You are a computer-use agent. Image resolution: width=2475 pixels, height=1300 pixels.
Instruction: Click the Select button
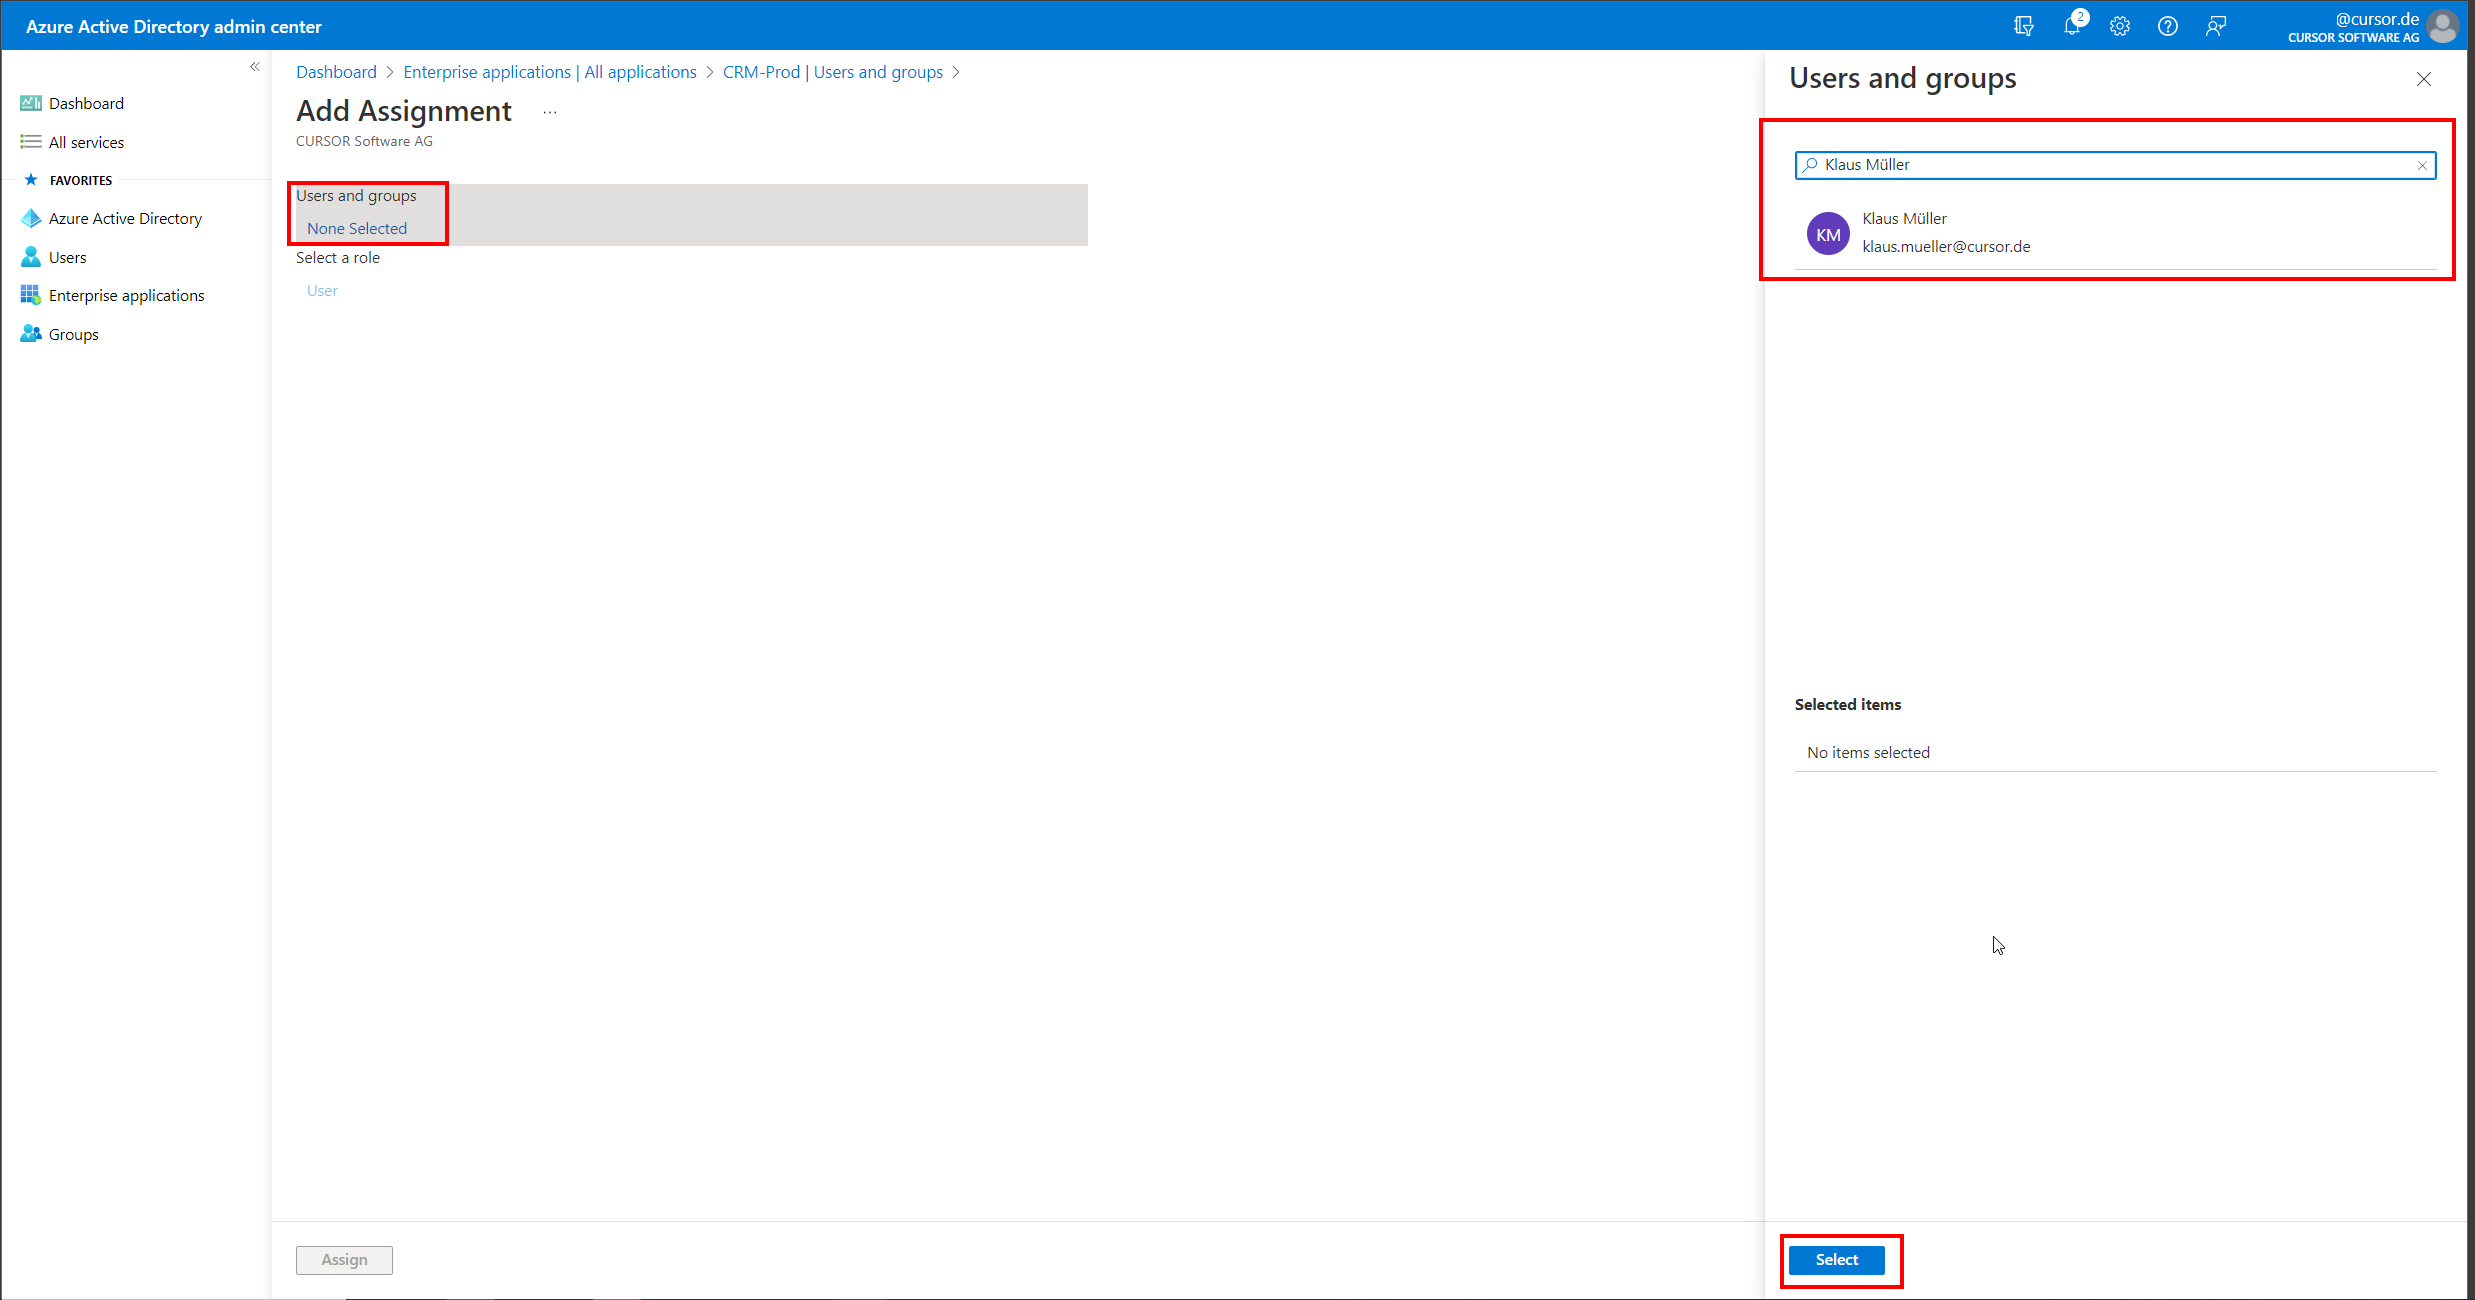click(x=1838, y=1260)
